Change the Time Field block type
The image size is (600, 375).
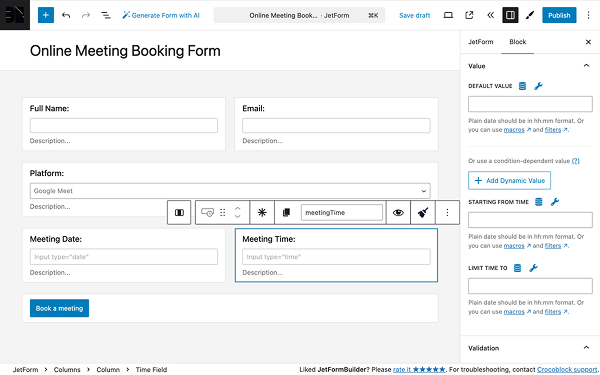click(207, 212)
